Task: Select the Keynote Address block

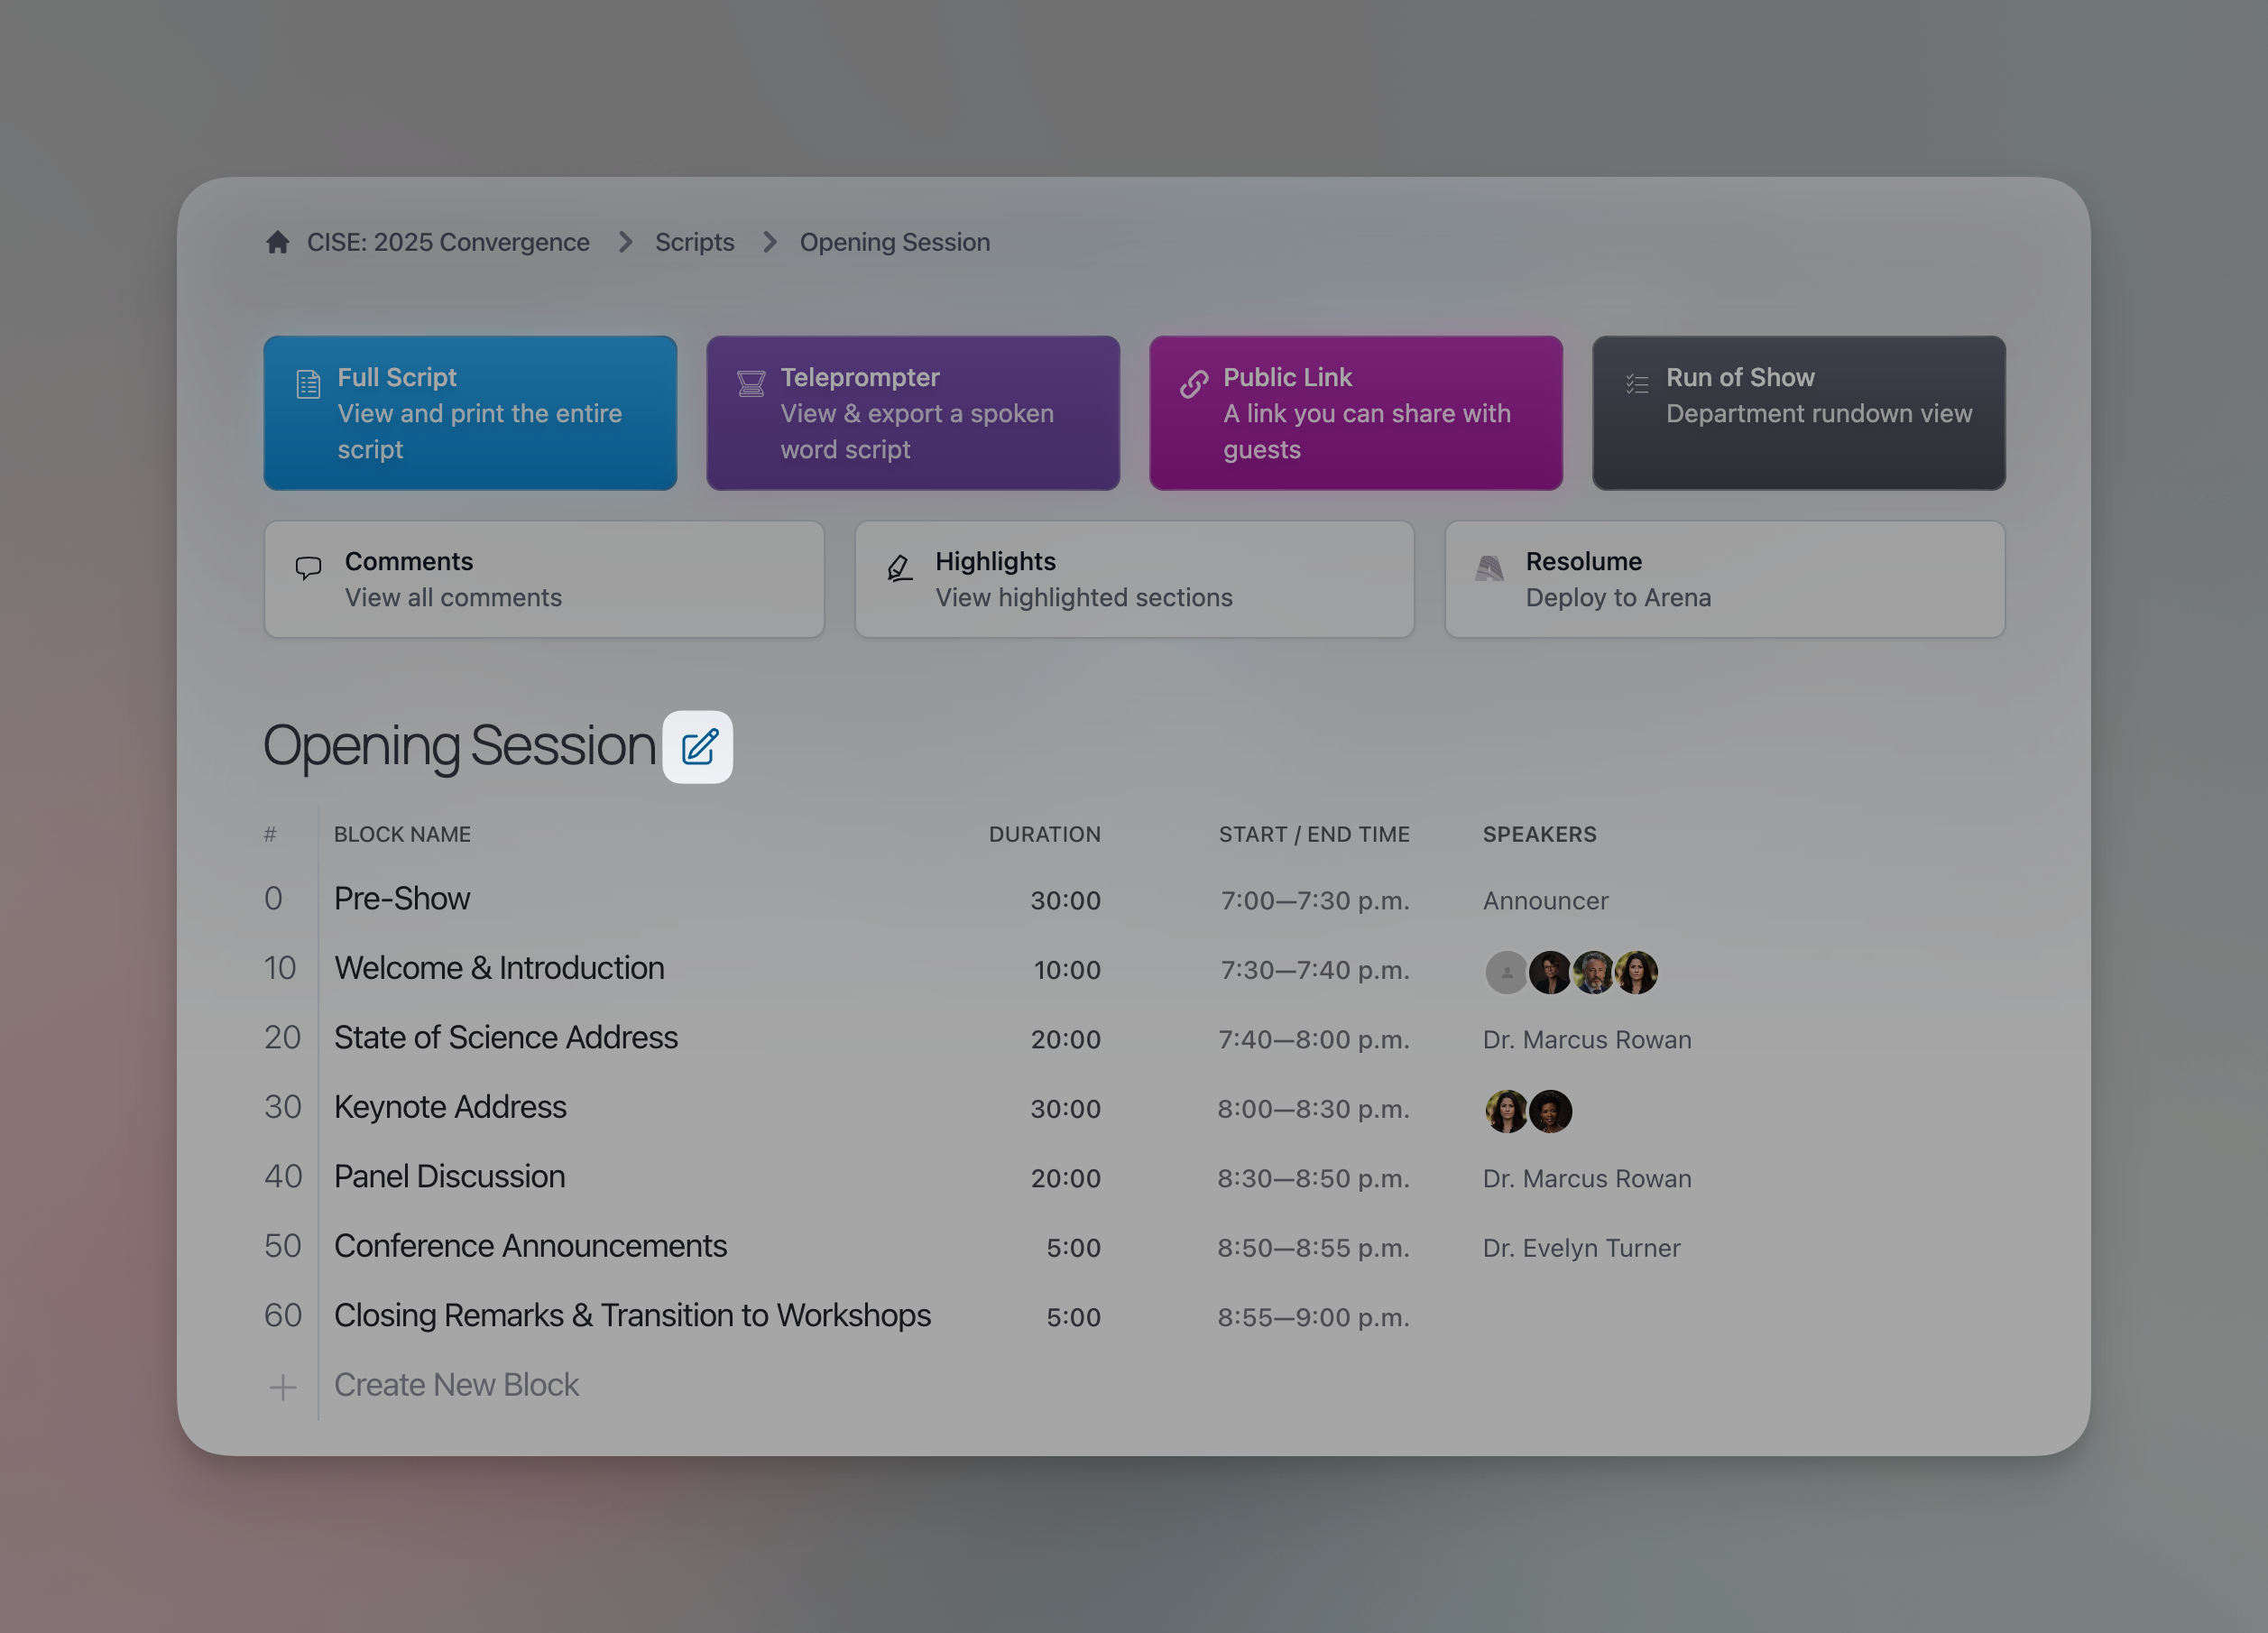Action: 450,1107
